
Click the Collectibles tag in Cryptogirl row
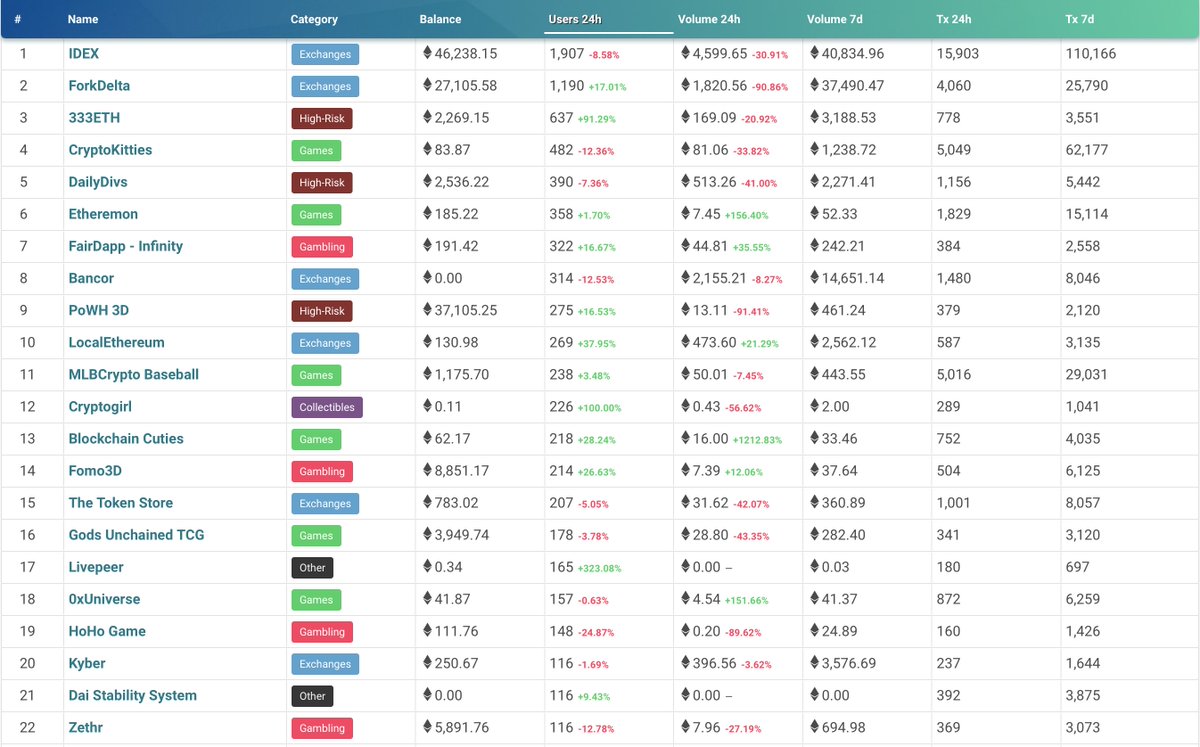(327, 407)
